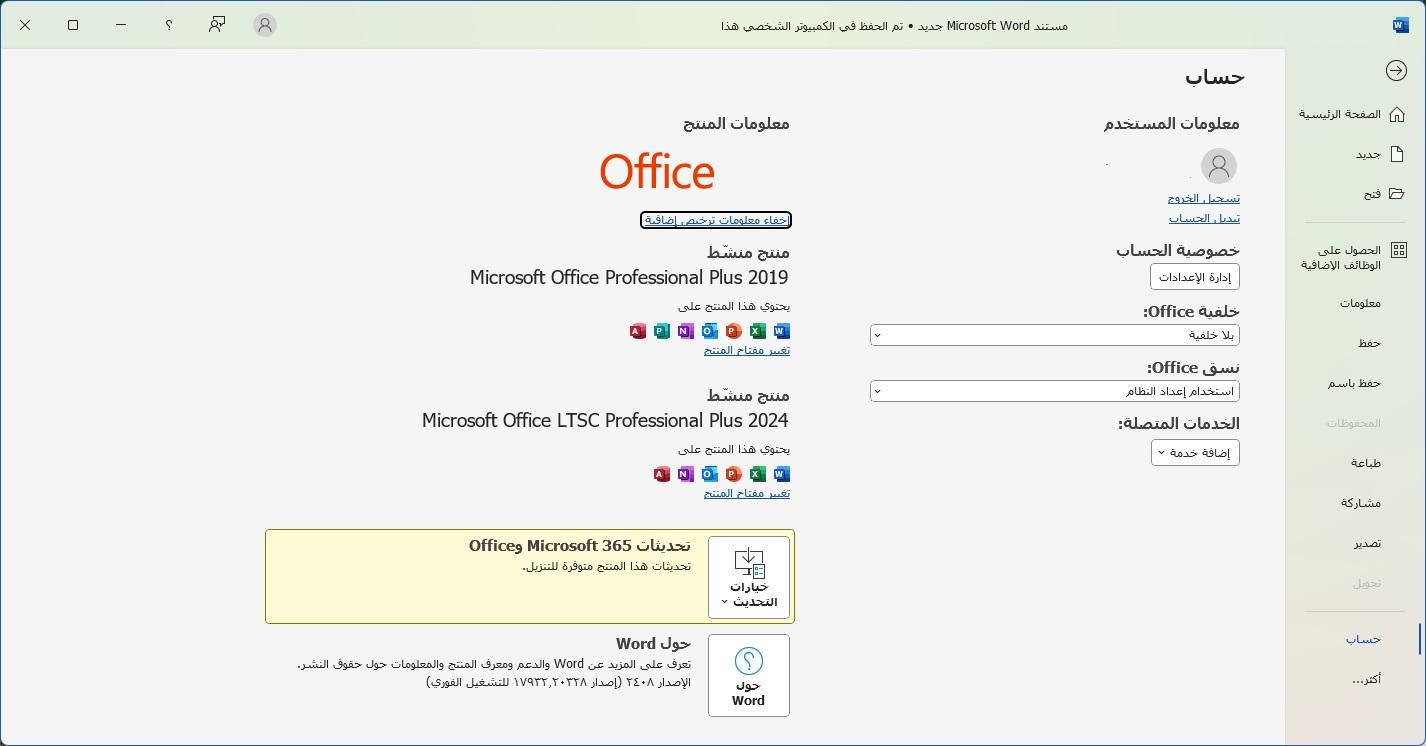The image size is (1426, 746).
Task: Click the back arrow in the sidebar
Action: coord(1396,70)
